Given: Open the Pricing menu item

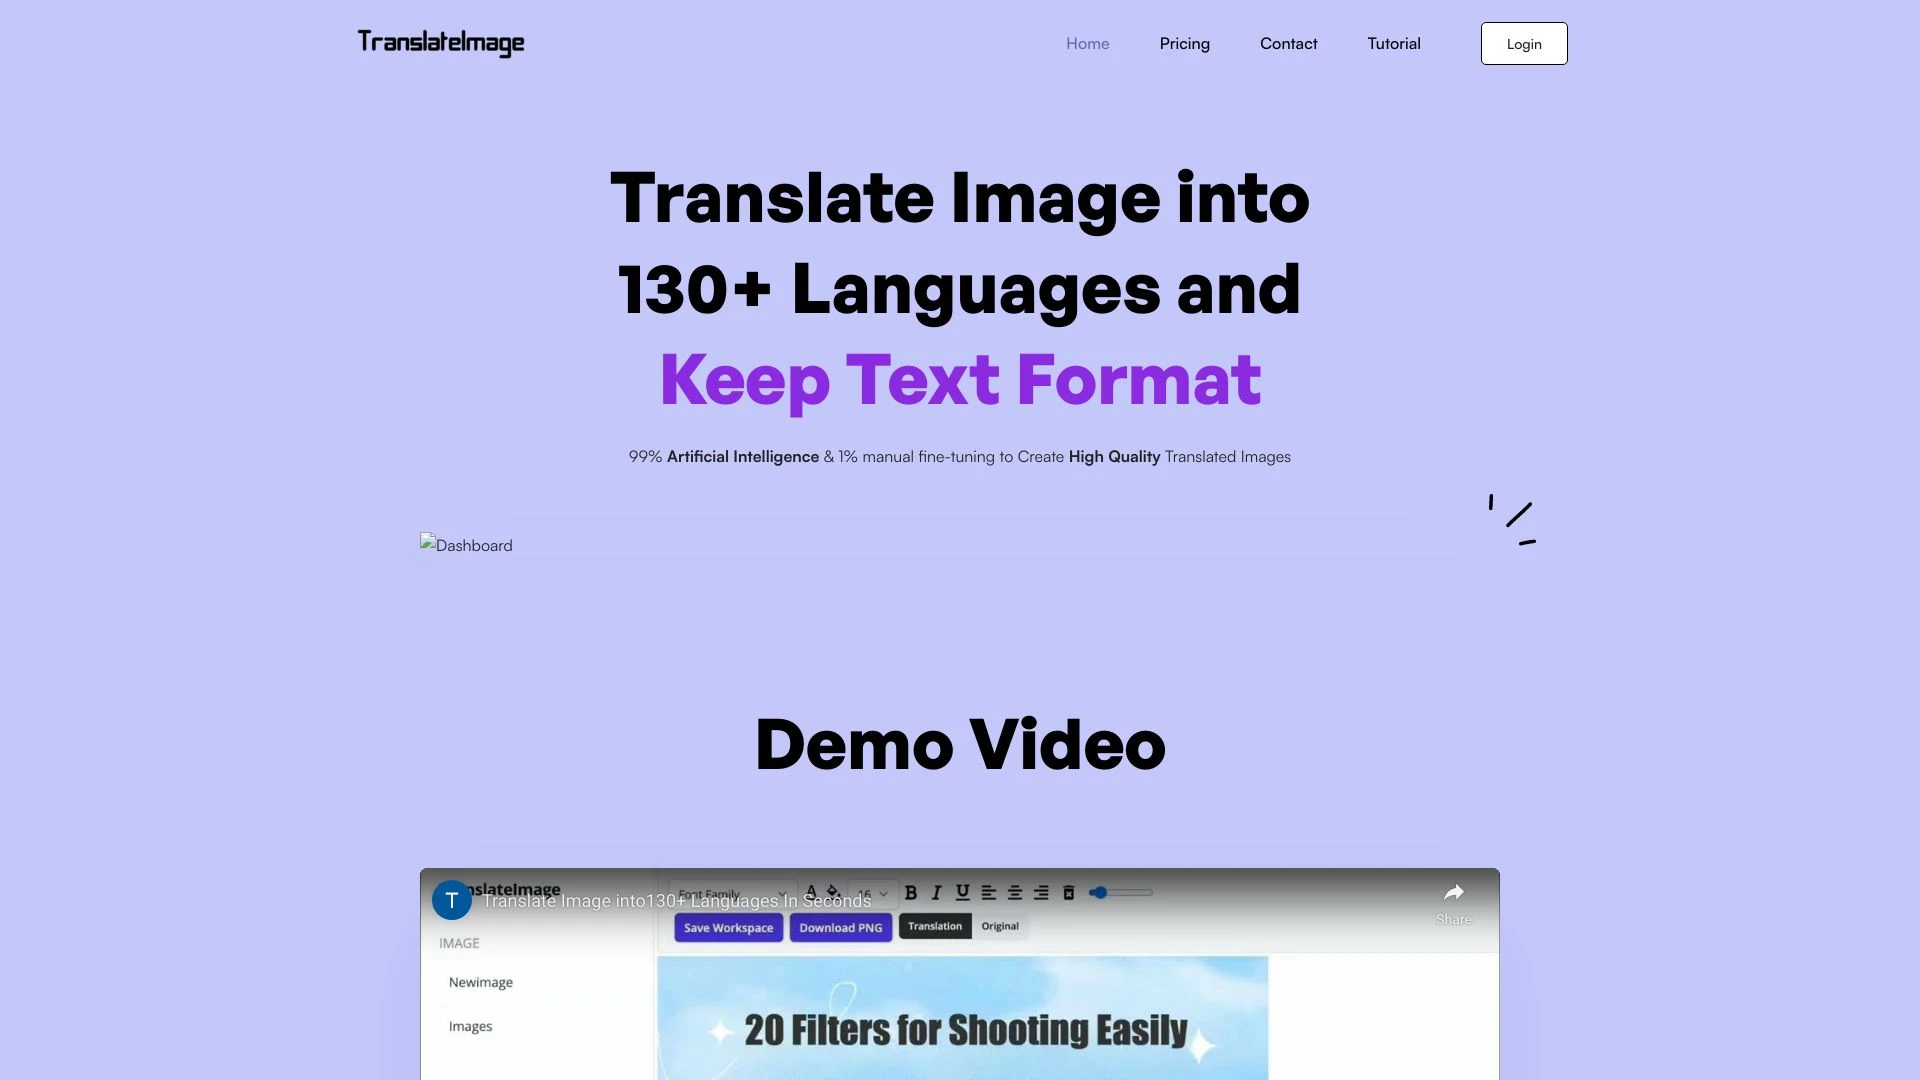Looking at the screenshot, I should tap(1184, 44).
